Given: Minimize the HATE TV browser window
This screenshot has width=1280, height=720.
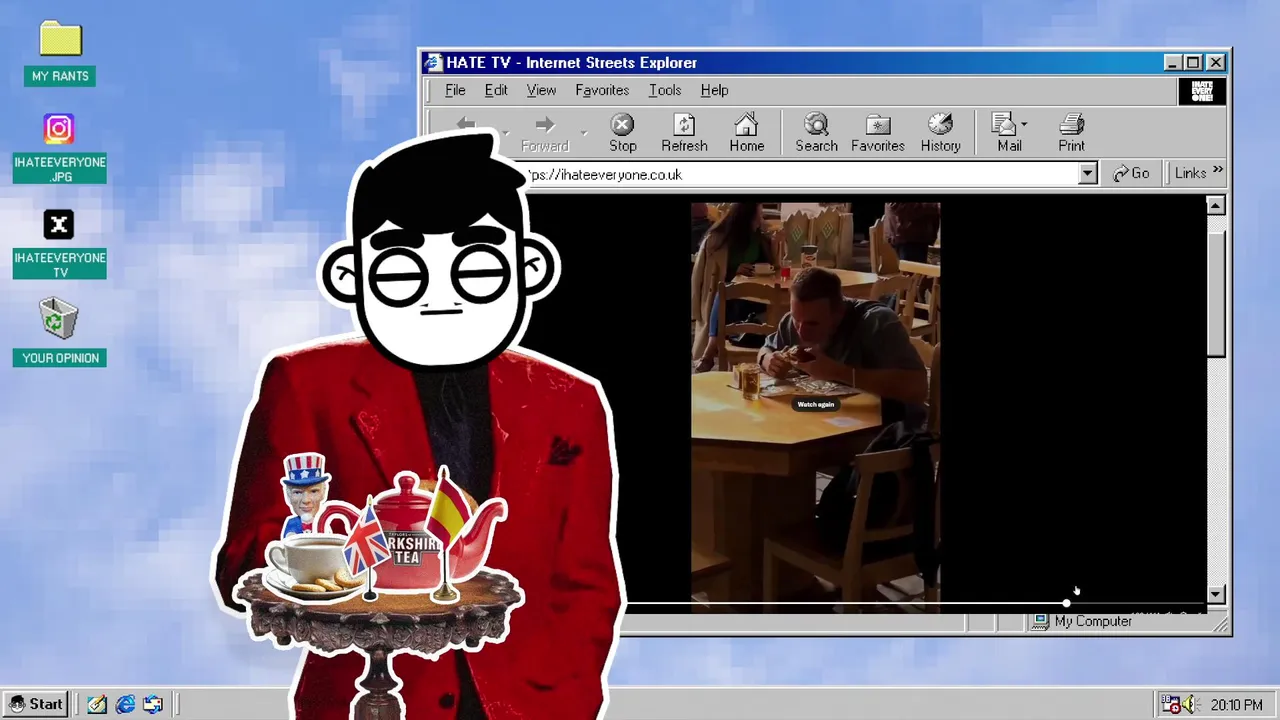Looking at the screenshot, I should click(x=1173, y=63).
